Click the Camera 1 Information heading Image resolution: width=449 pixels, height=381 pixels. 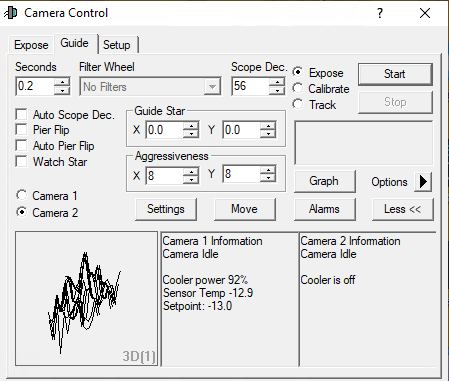click(212, 241)
